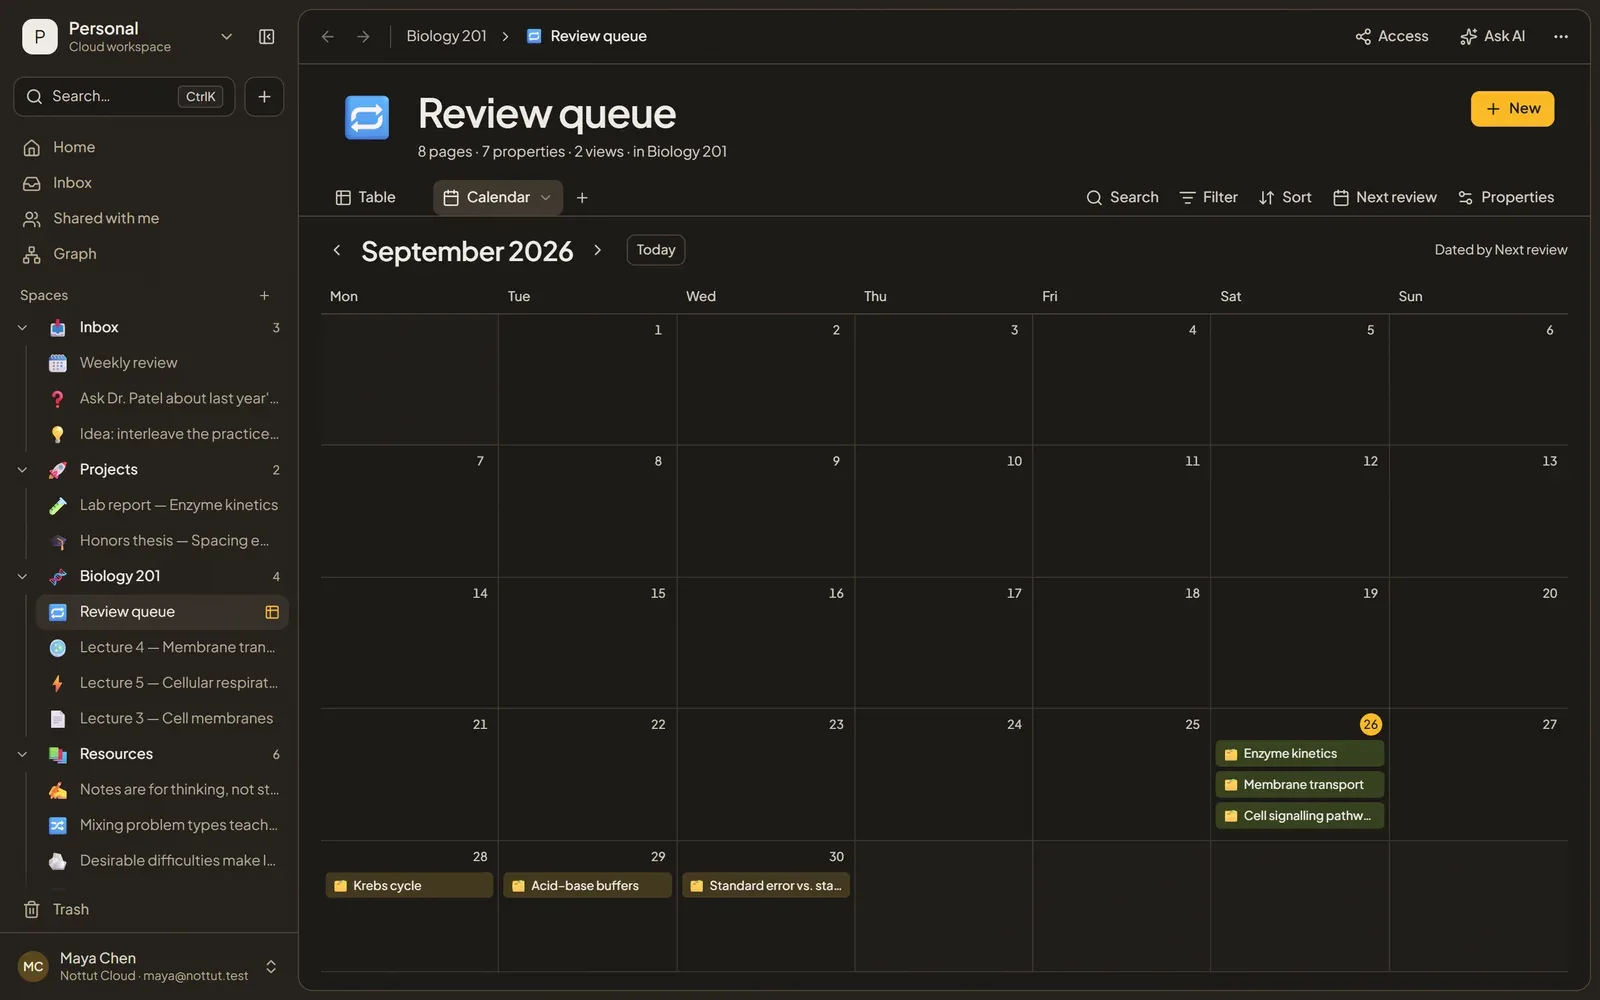Collapse the Inbox space chevron

click(23, 327)
